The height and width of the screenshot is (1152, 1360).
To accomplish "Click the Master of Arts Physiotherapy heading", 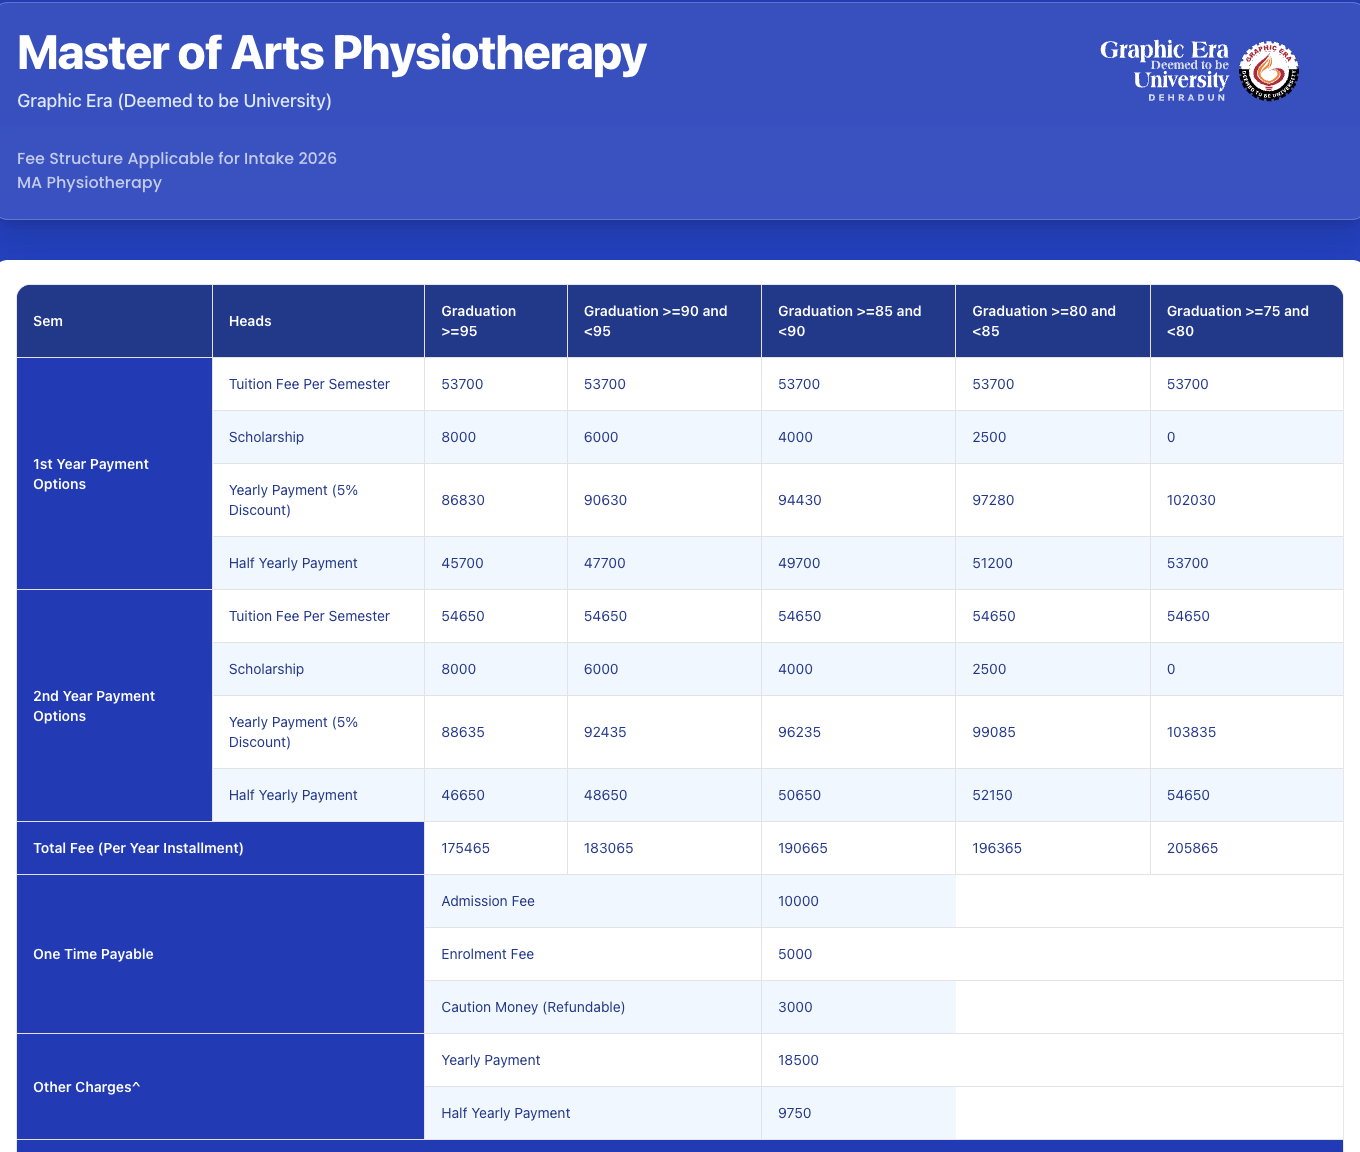I will point(331,54).
